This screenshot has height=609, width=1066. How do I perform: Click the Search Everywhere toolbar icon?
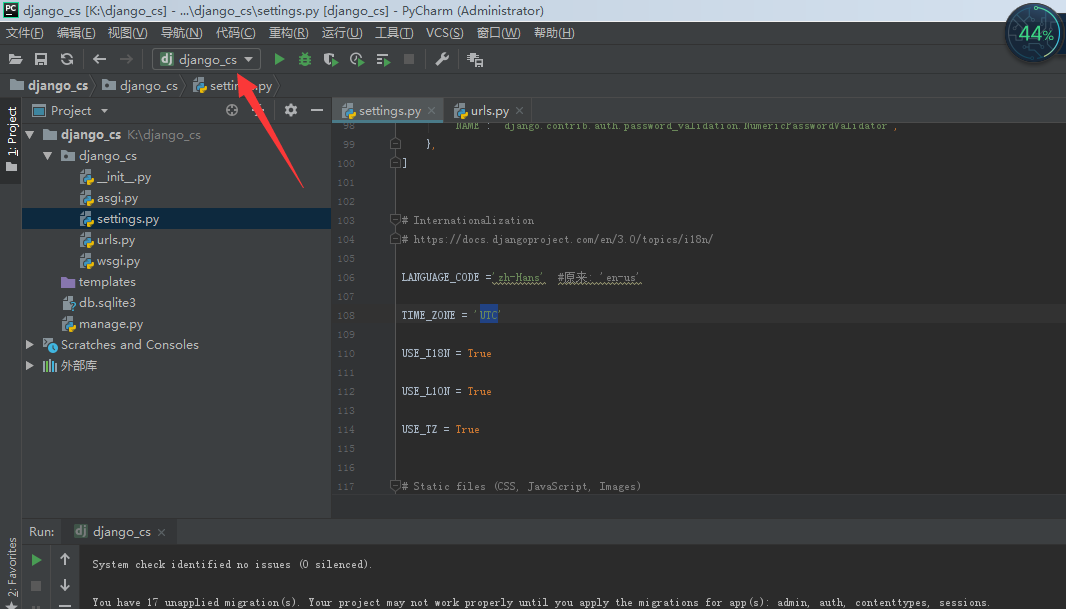[475, 60]
